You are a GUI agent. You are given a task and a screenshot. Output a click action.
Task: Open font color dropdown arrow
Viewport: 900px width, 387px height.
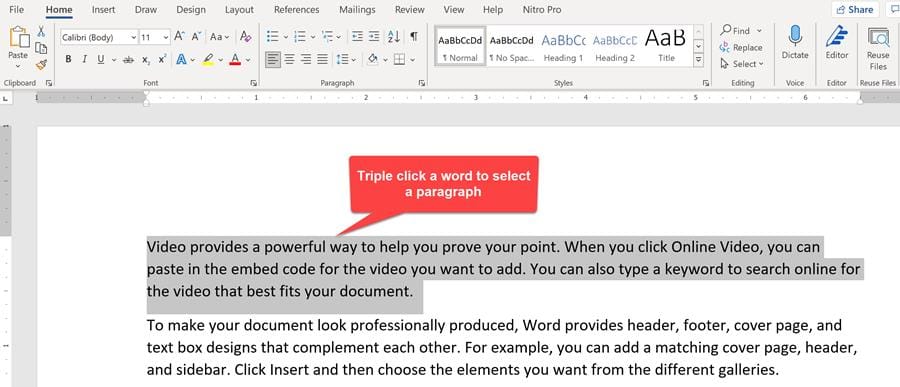coord(248,60)
